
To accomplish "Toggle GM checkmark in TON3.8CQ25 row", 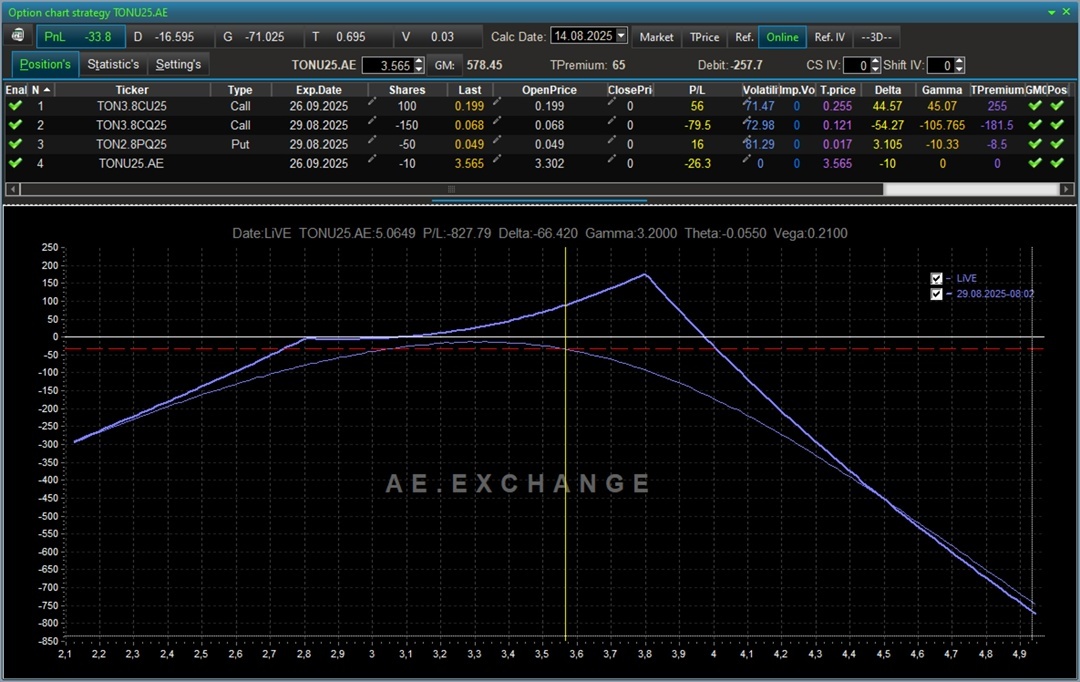I will point(1035,125).
